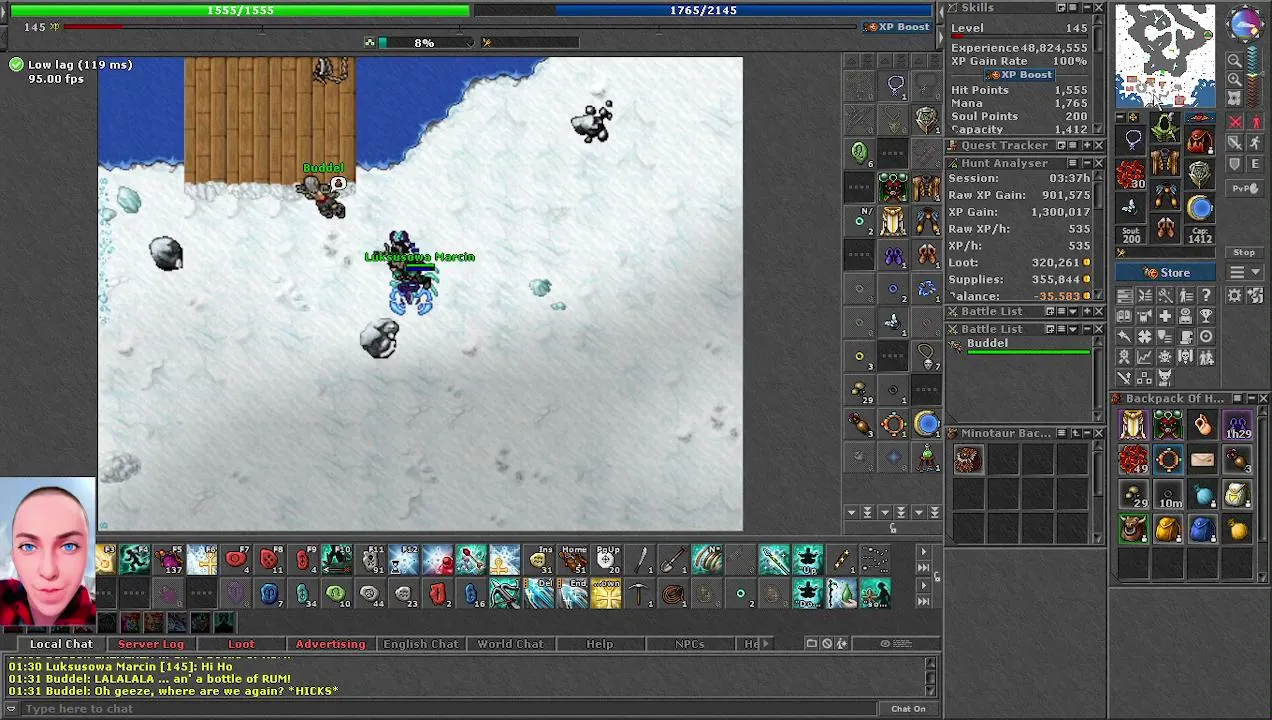Click the minimap compass rose
1272x720 pixels.
pos(1246,23)
